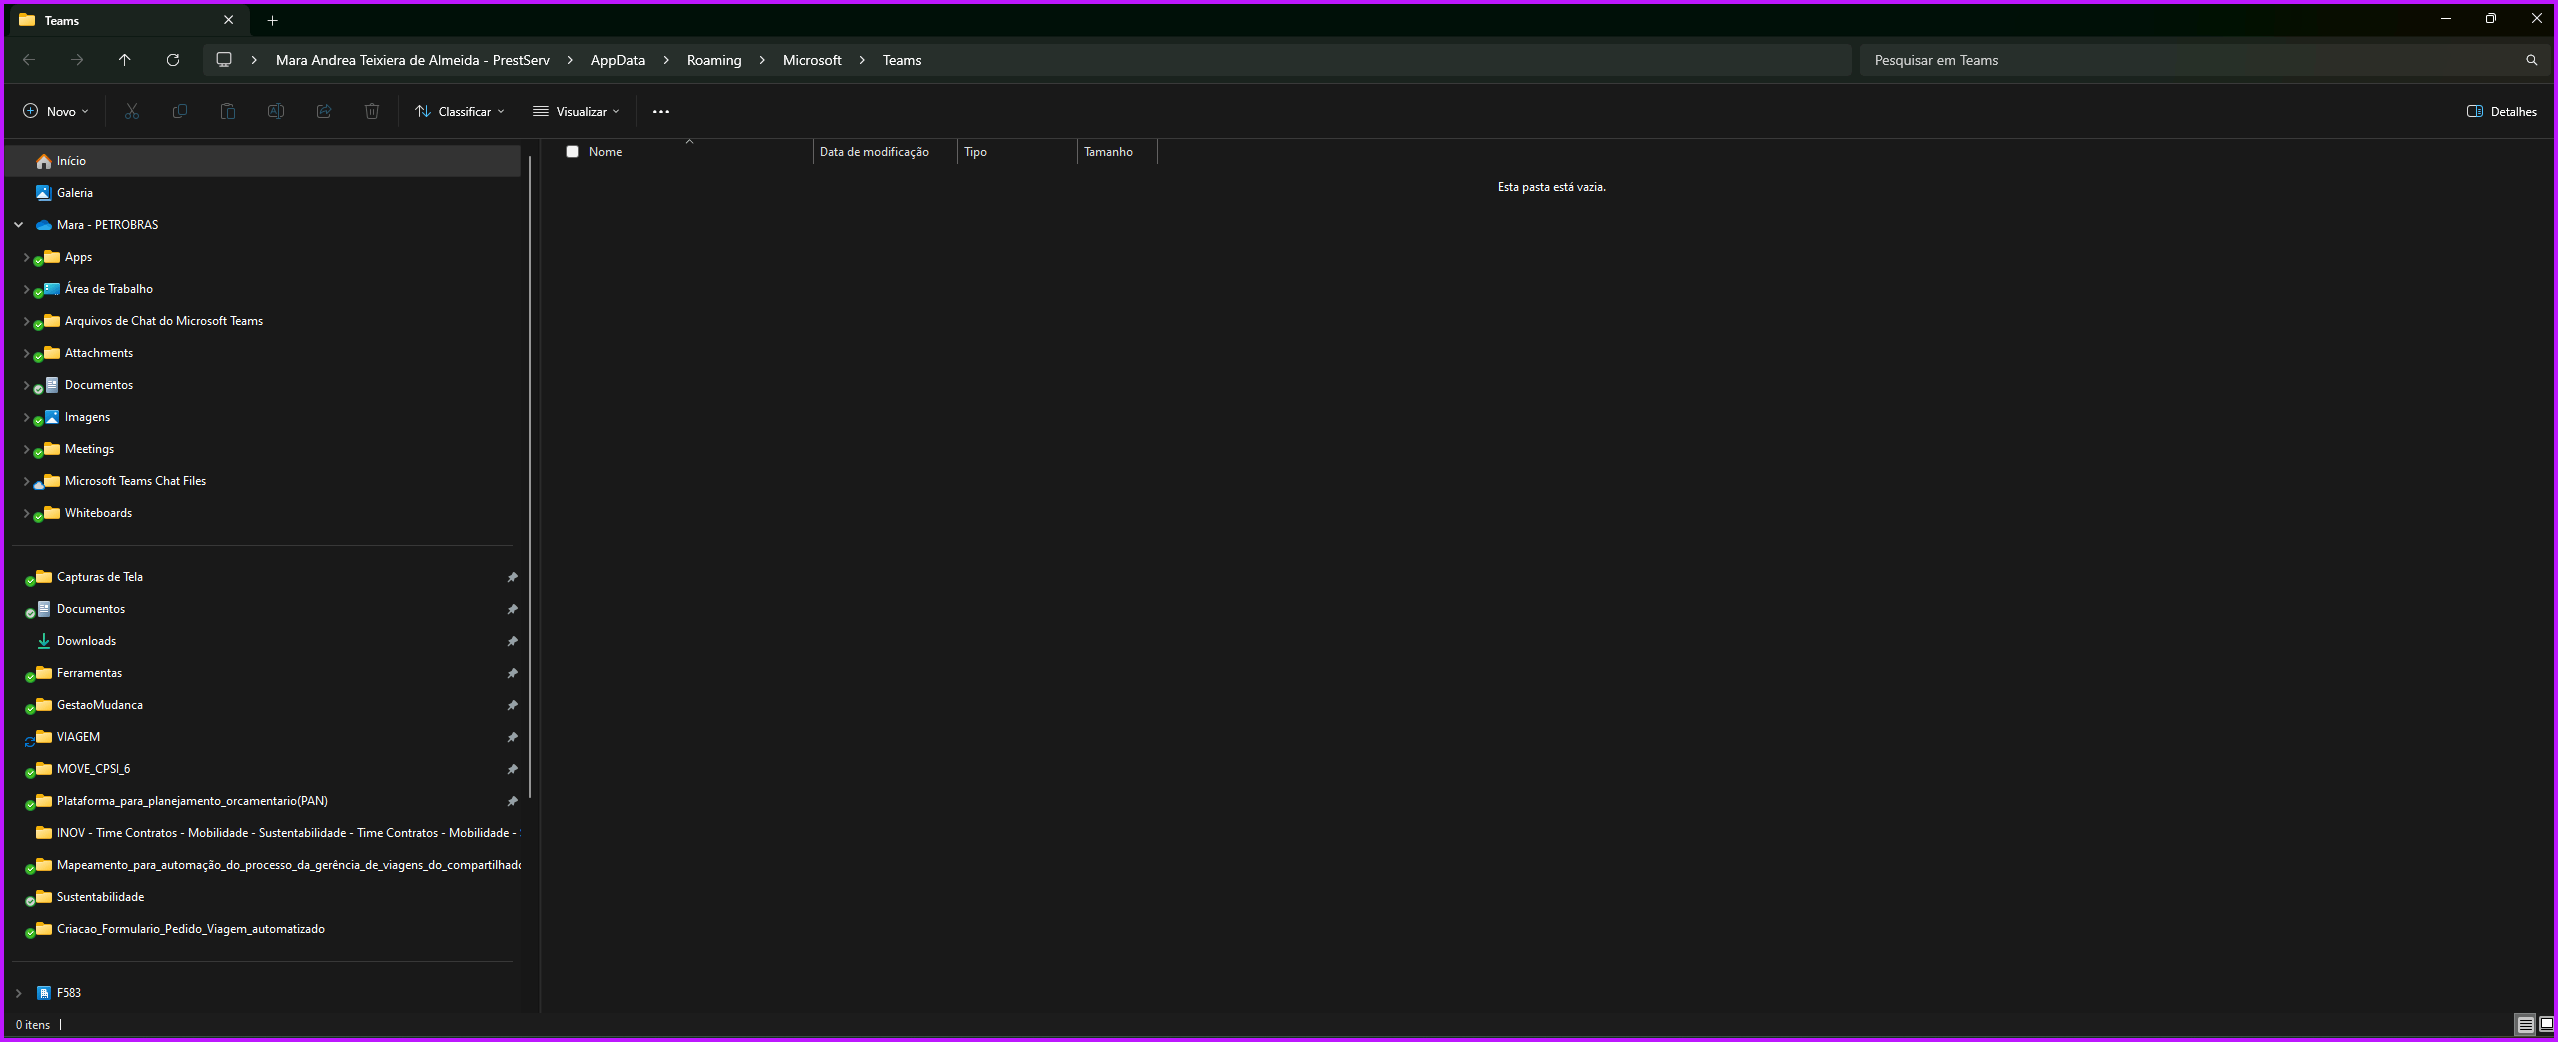
Task: Expand the F583 node chevron
Action: pos(18,993)
